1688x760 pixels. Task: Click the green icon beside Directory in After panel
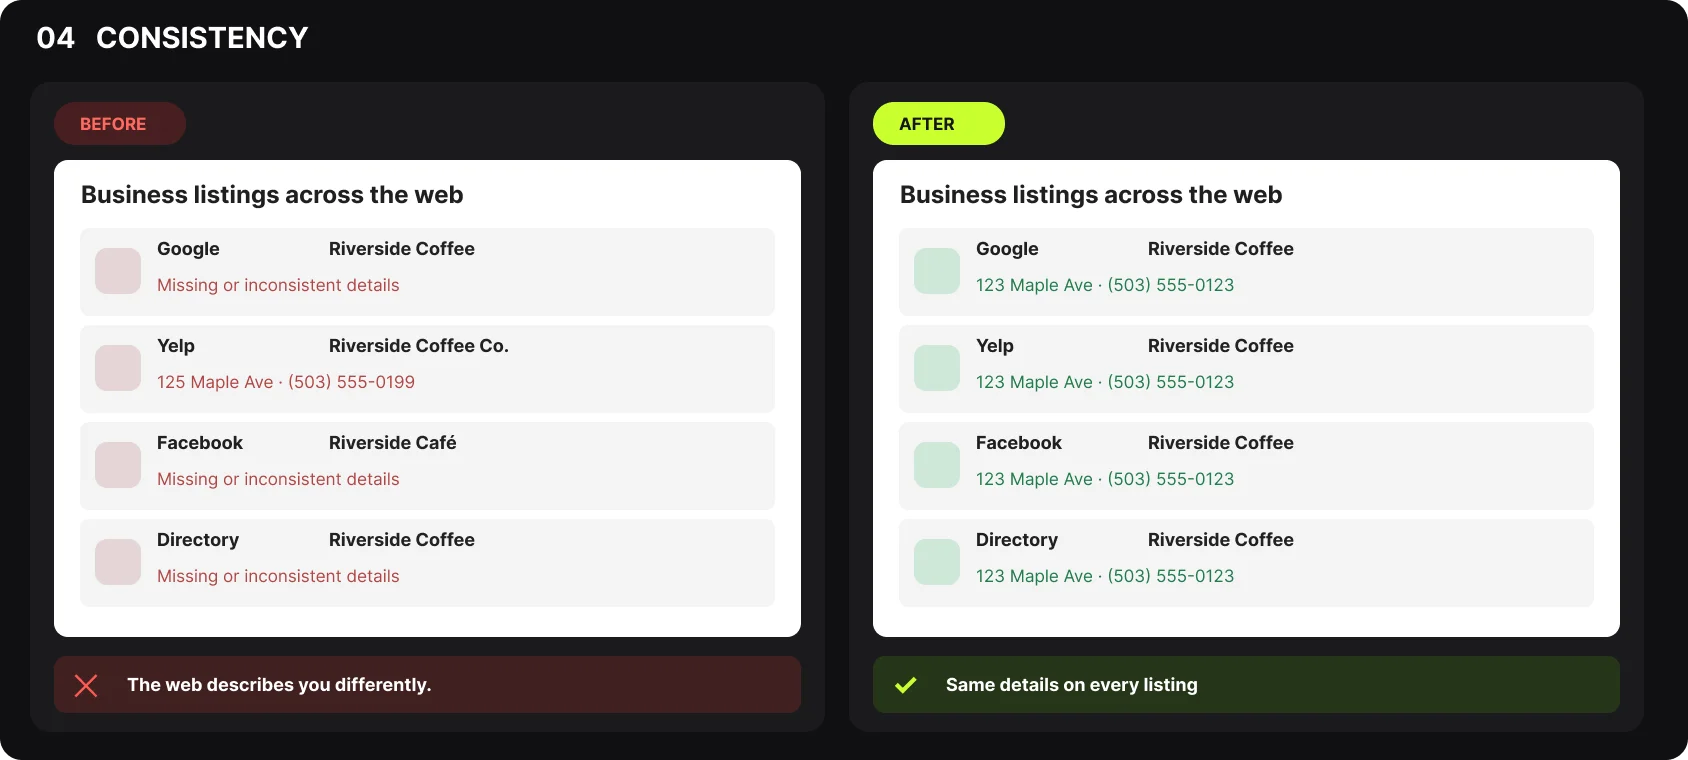point(937,562)
